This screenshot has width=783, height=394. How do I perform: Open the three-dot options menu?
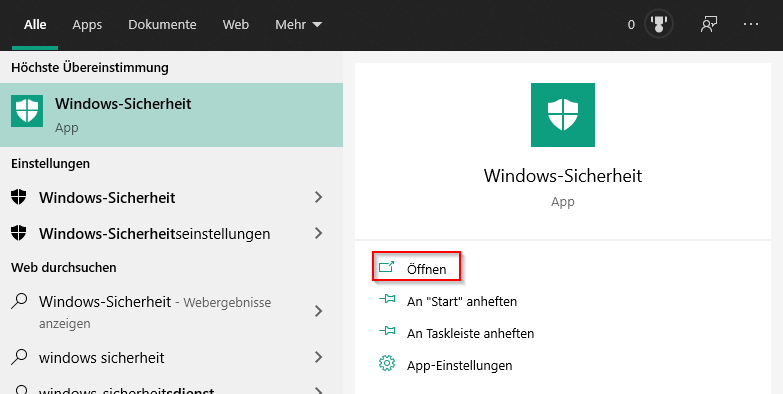point(751,24)
